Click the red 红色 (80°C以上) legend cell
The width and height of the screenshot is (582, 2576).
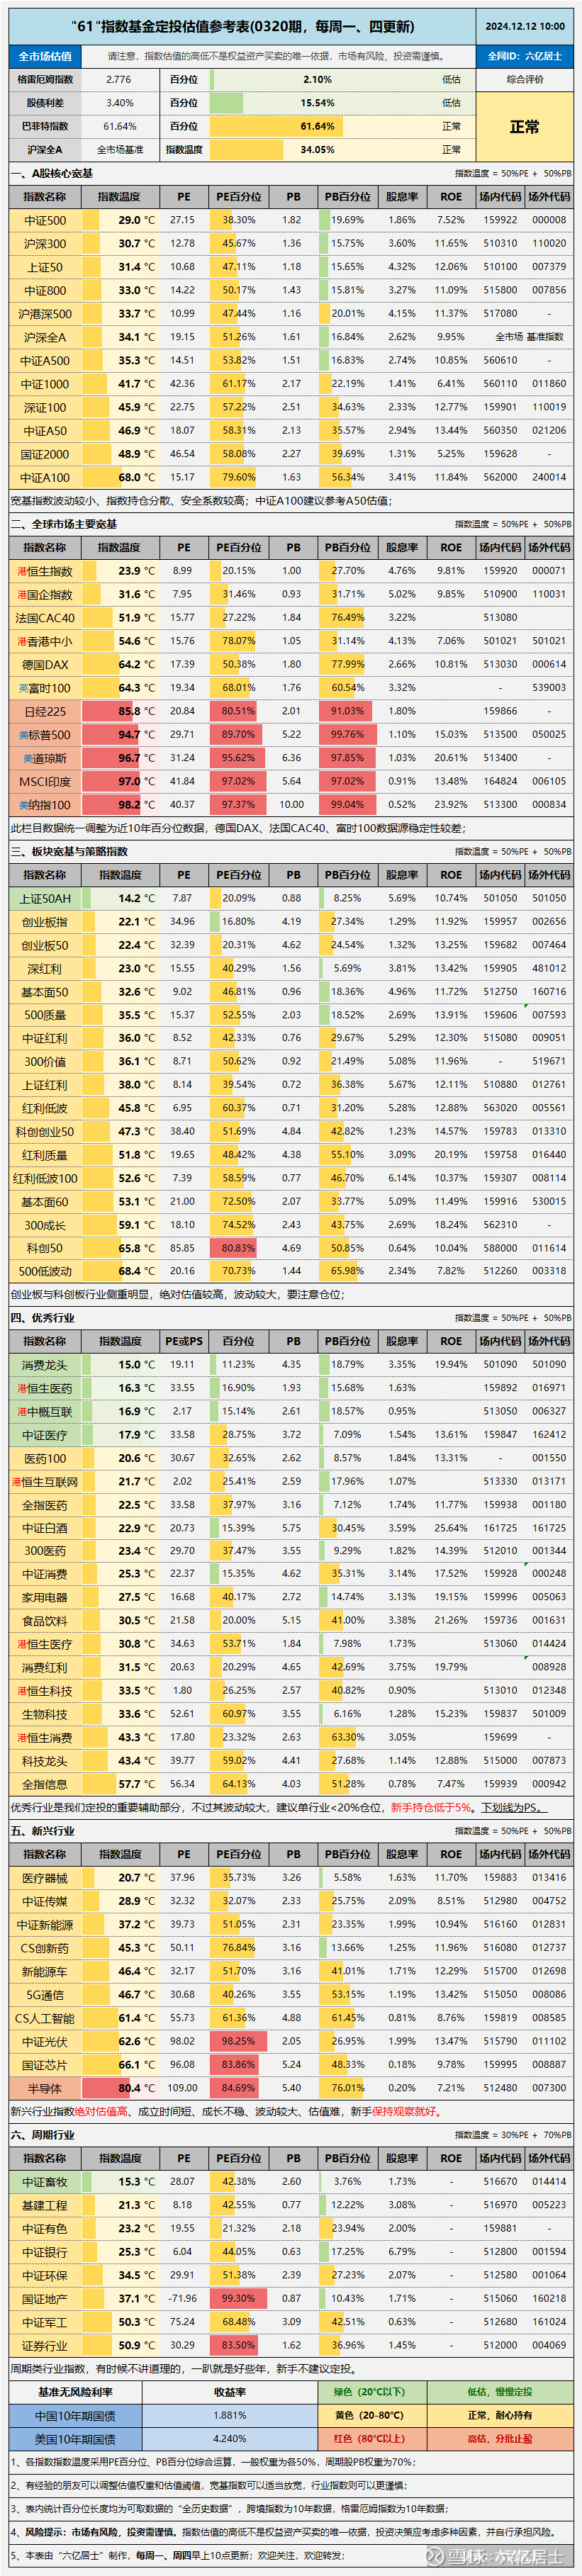369,2438
